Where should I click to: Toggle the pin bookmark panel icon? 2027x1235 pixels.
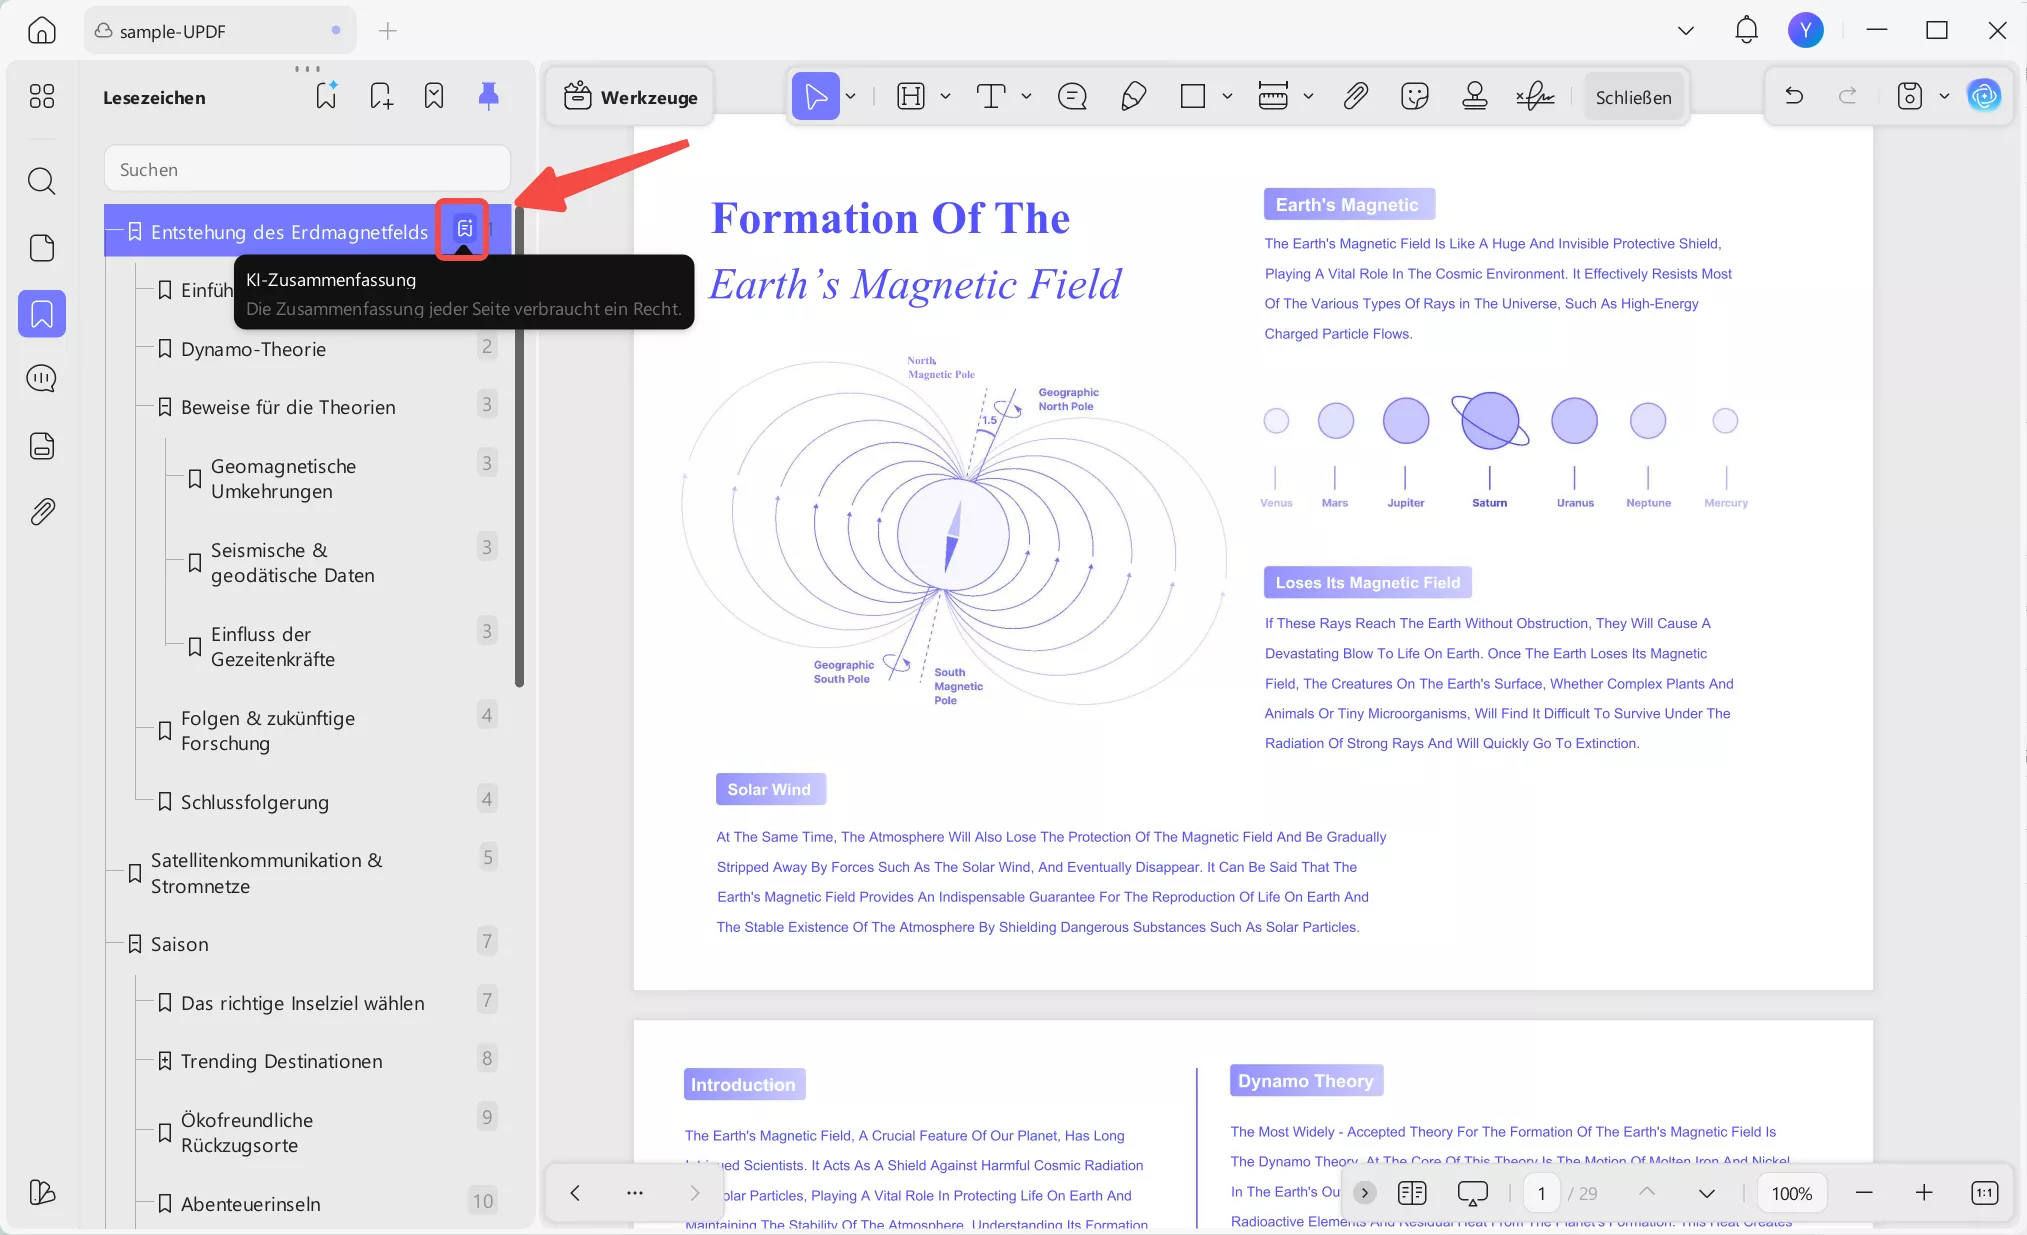[x=488, y=96]
